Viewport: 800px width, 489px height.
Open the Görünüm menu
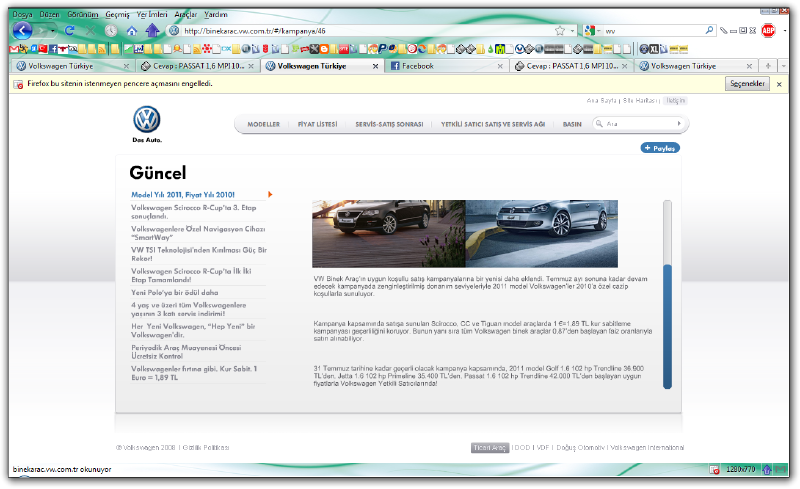tap(83, 14)
